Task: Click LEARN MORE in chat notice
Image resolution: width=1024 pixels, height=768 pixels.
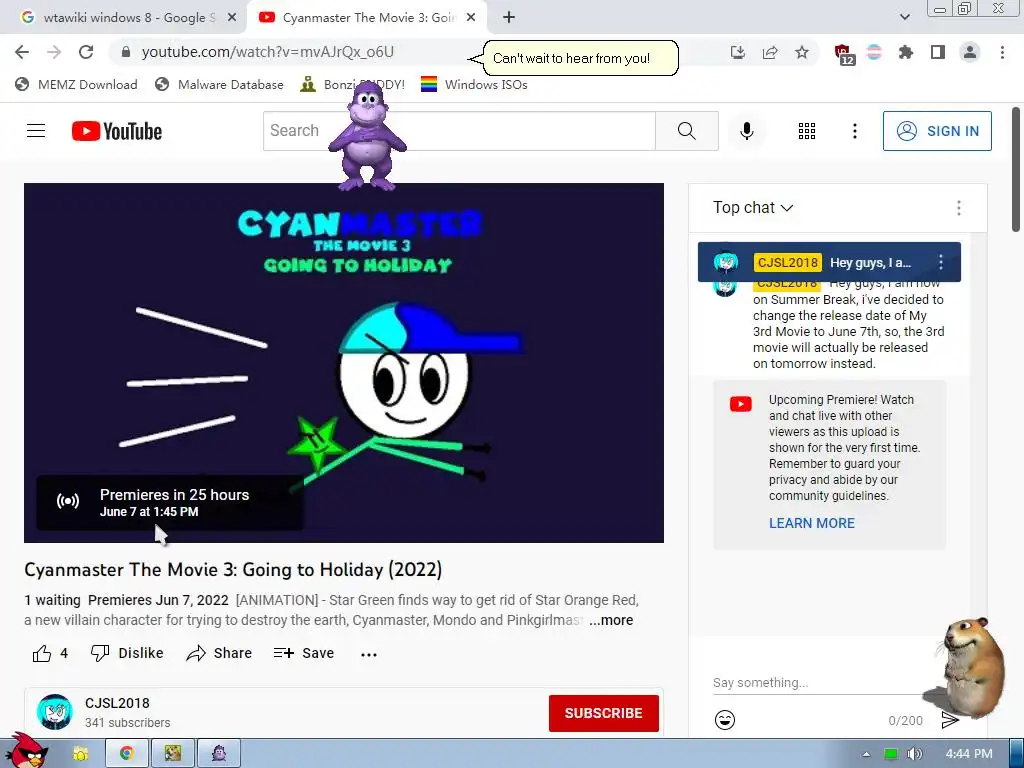Action: (812, 523)
